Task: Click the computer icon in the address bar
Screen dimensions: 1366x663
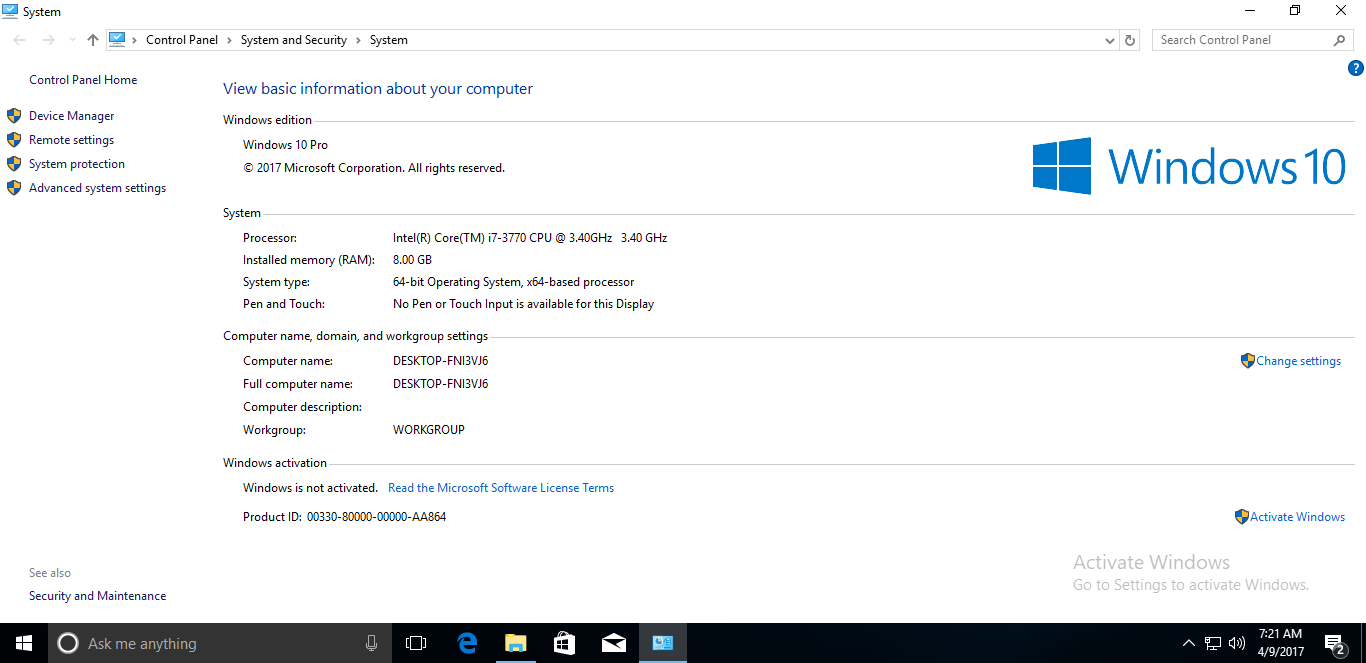Action: [117, 40]
